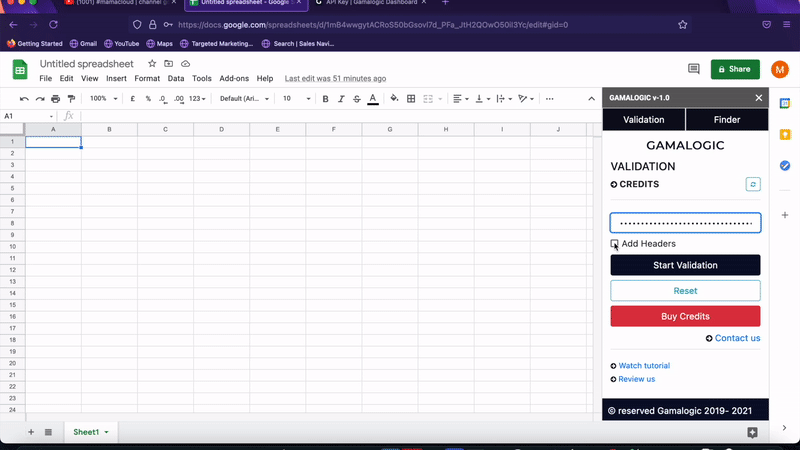800x450 pixels.
Task: Open the Google Calendar side panel icon
Action: coord(785,104)
